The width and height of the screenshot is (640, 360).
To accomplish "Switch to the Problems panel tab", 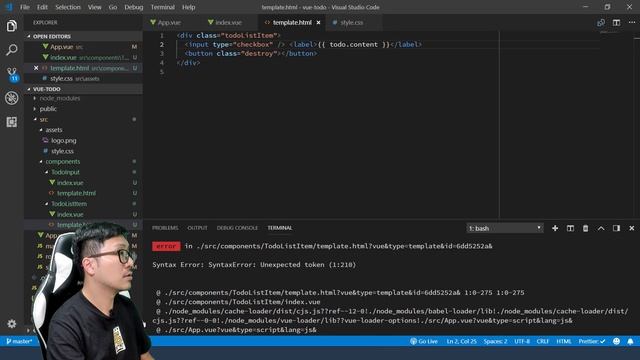I will click(x=165, y=228).
